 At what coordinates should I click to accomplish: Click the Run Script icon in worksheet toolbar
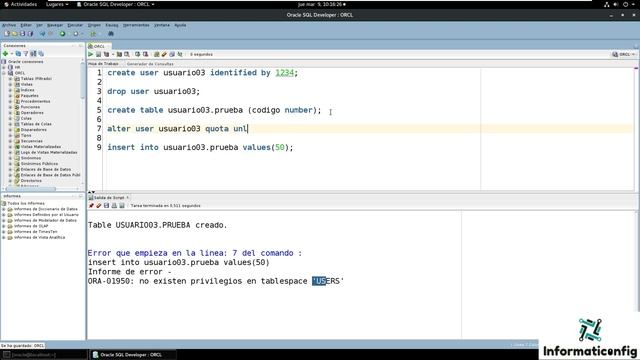[98, 54]
